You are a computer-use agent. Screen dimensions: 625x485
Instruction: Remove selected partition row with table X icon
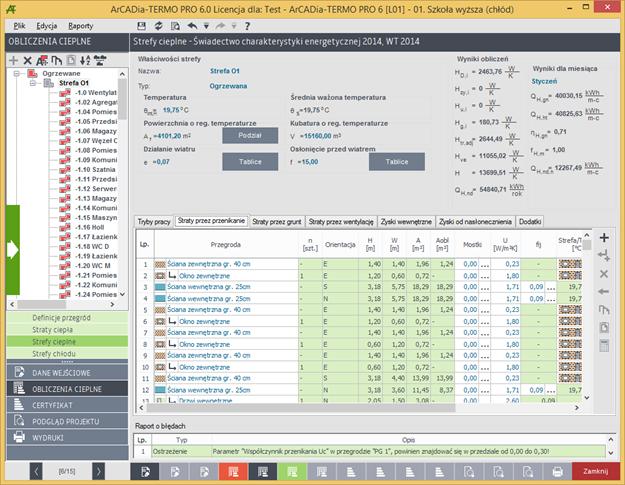(x=604, y=274)
